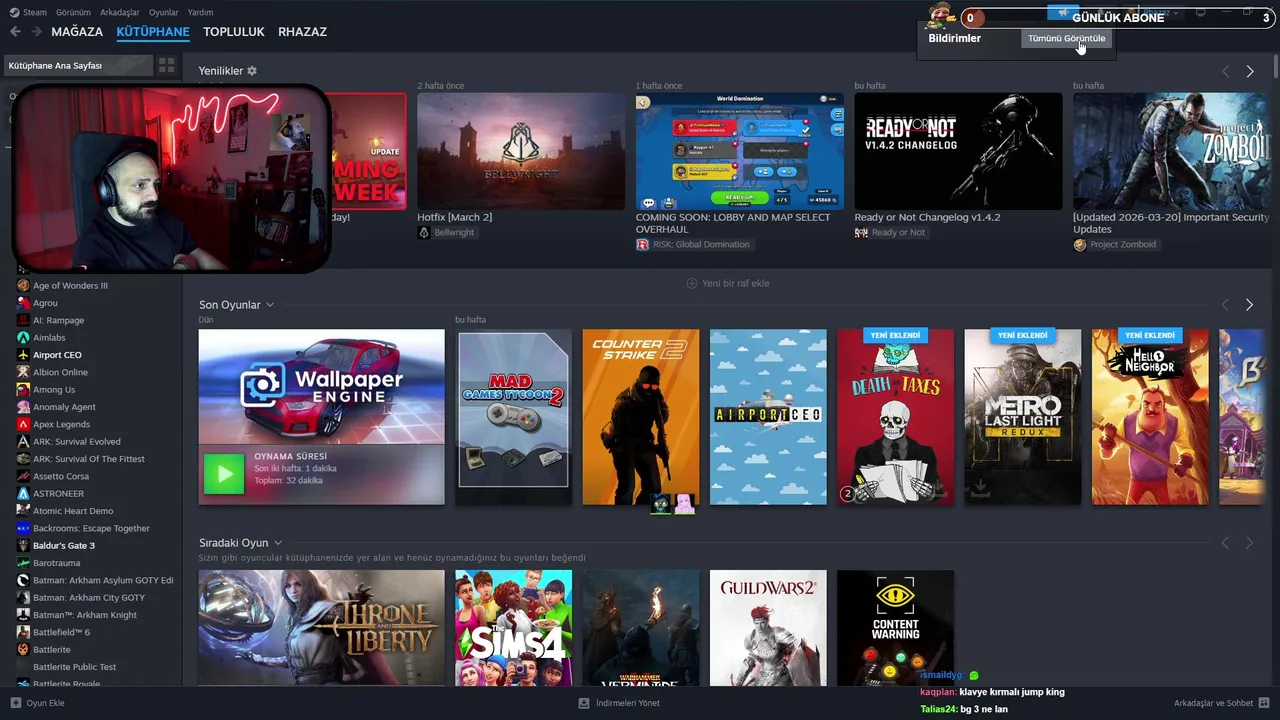Open Ready or Not Changelog v1.4.2 title

point(927,217)
